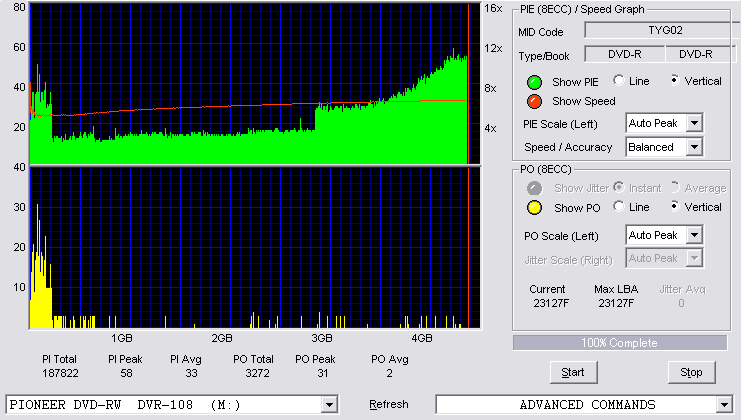Select Instant jitter option
Image resolution: width=742 pixels, height=420 pixels.
(x=618, y=187)
